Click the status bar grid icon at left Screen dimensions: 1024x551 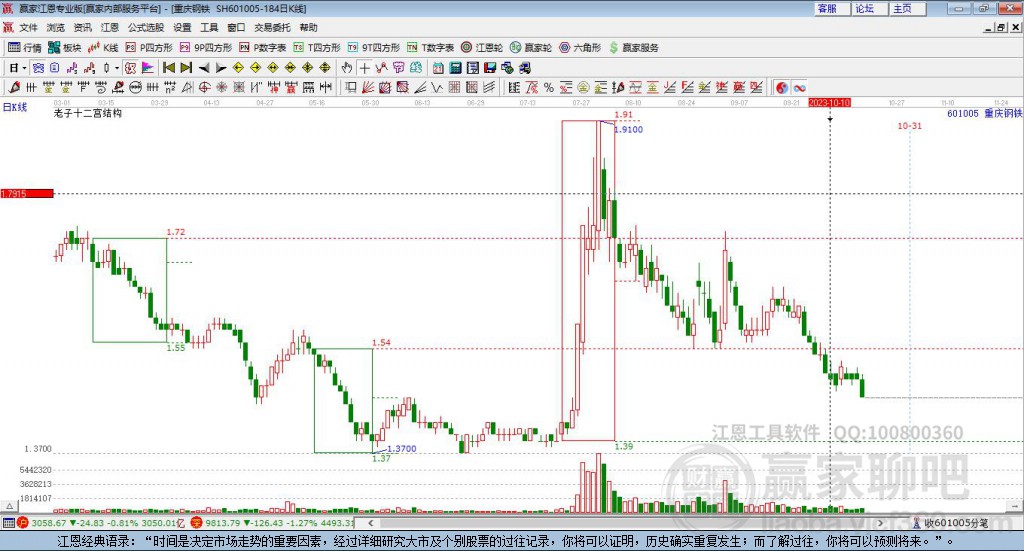[x=8, y=523]
